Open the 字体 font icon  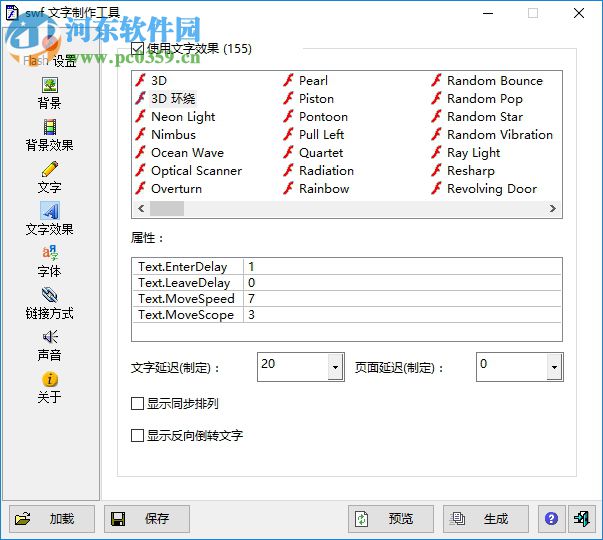[50, 253]
